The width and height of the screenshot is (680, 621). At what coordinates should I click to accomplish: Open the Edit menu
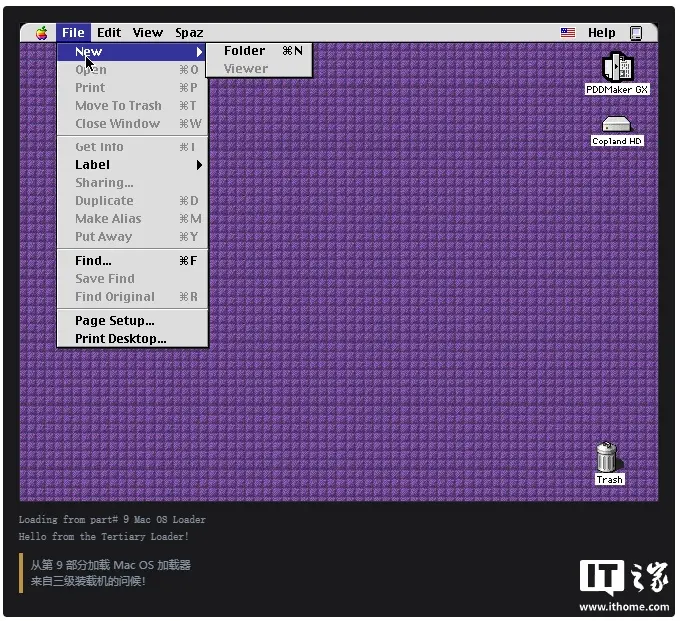point(109,33)
